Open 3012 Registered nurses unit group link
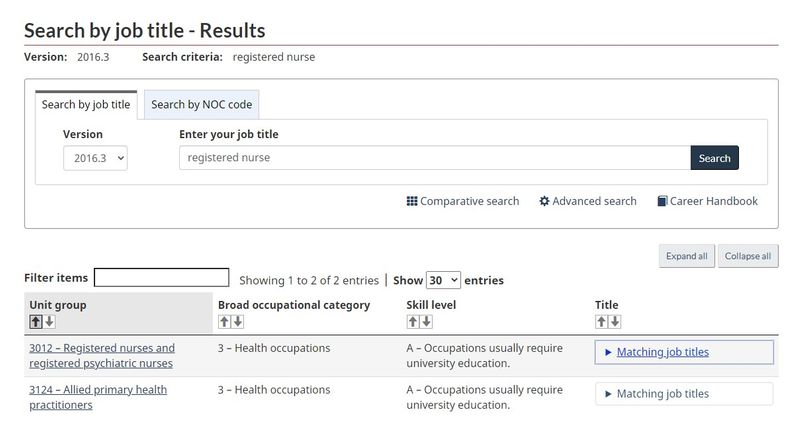800x429 pixels. 102,356
